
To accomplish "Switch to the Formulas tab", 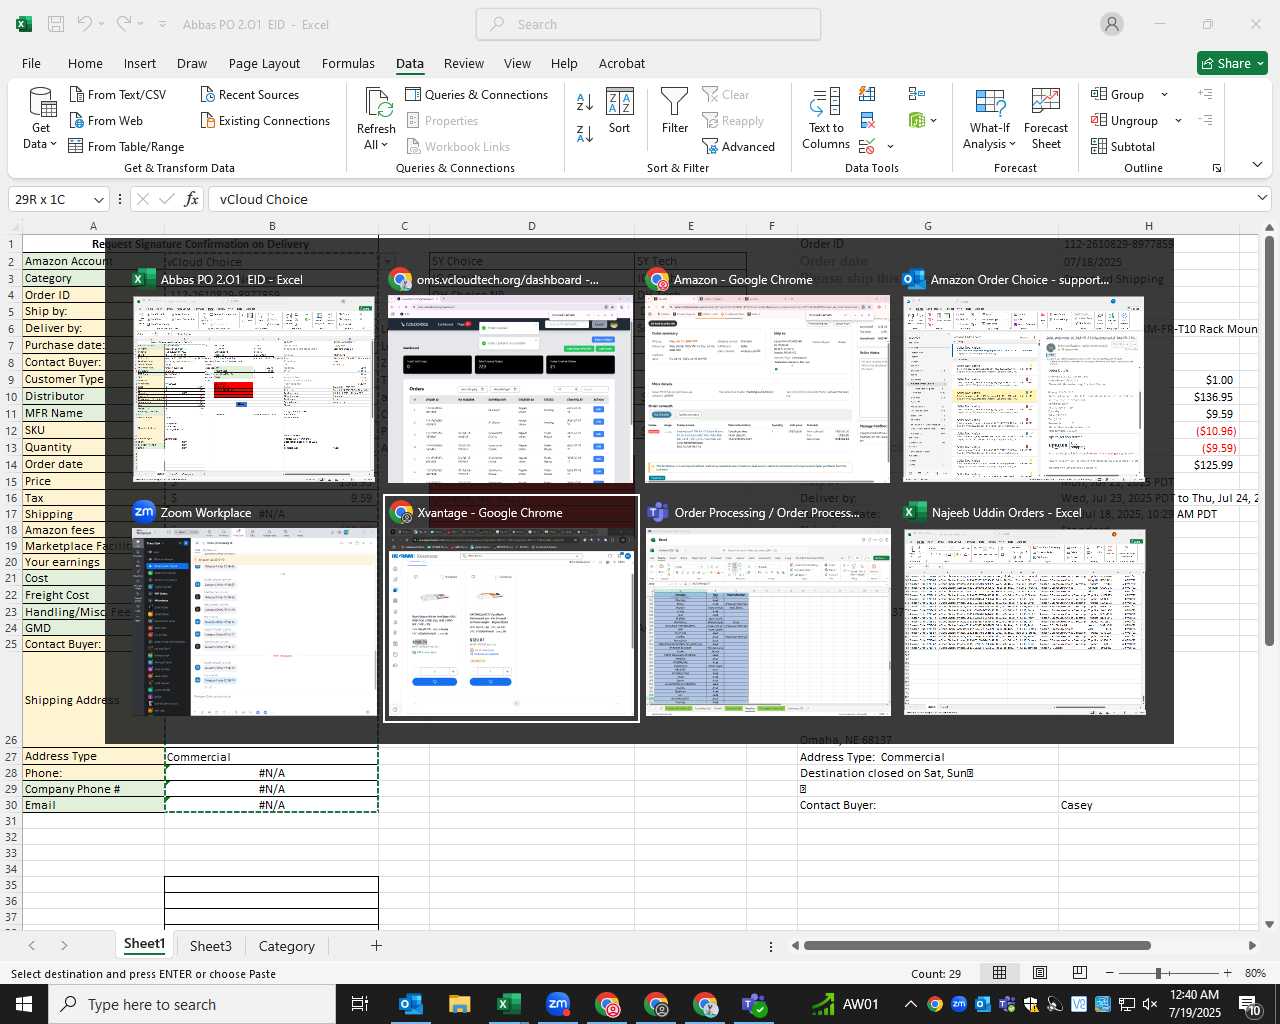I will coord(348,63).
